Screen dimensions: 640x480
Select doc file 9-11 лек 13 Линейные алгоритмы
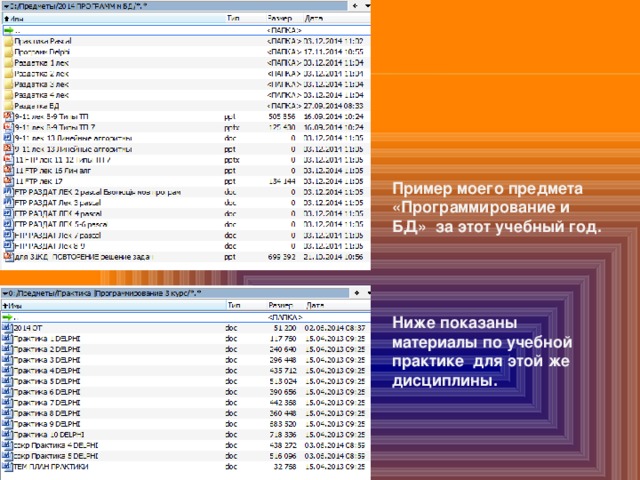[x=73, y=138]
